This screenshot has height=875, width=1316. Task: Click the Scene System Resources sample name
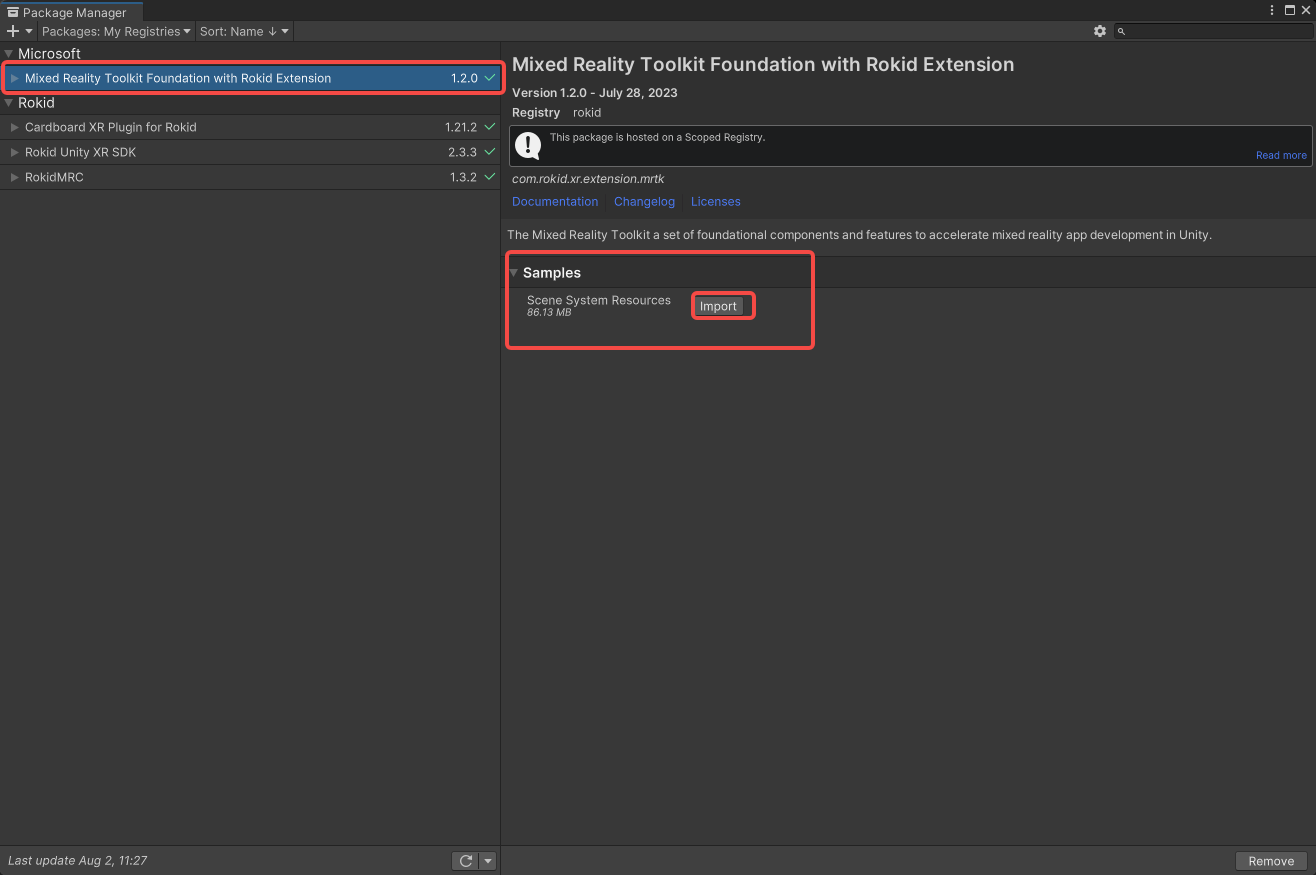click(599, 300)
